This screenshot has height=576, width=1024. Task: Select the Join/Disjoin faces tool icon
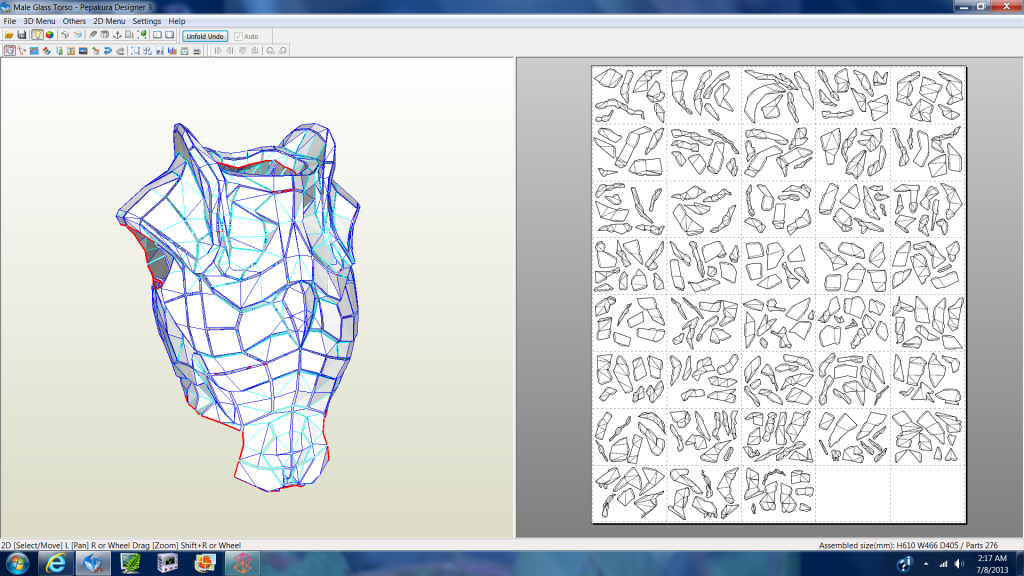coord(22,50)
